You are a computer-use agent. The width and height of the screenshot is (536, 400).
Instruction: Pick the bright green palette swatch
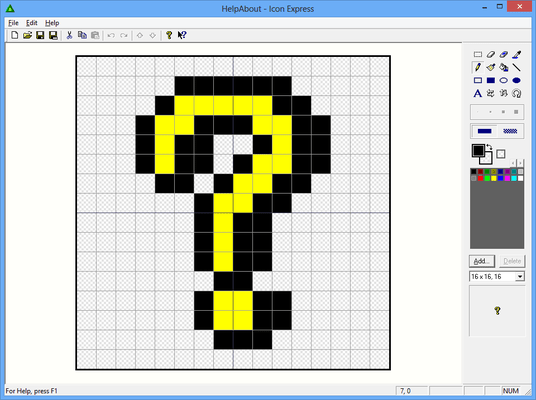[487, 178]
